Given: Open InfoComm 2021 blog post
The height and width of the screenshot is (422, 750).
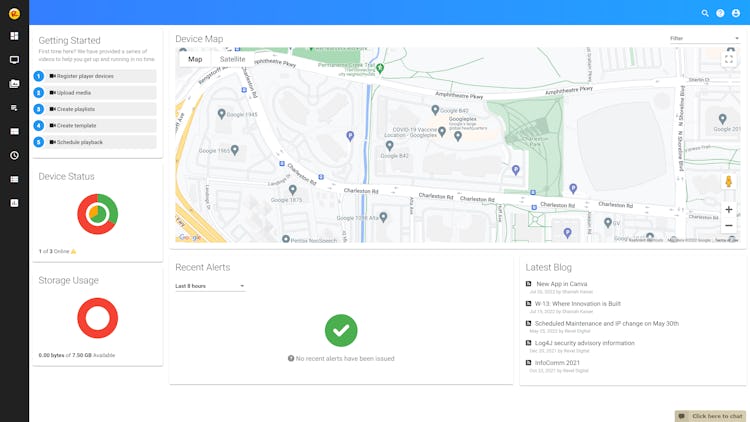Looking at the screenshot, I should [557, 363].
